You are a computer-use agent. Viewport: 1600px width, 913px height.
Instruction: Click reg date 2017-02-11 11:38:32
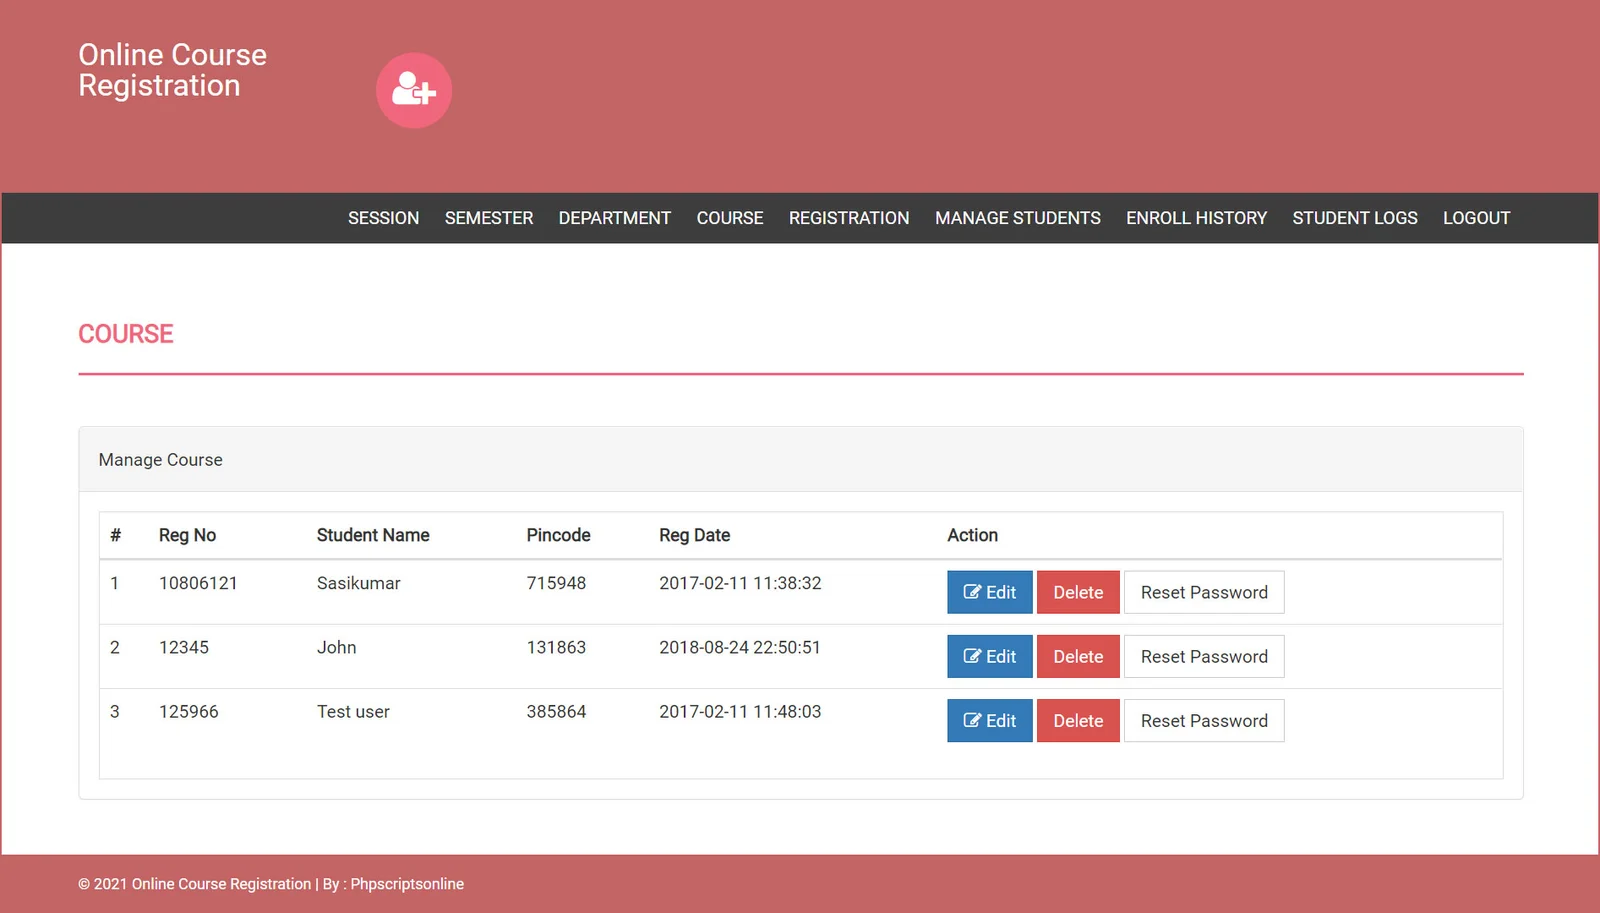pyautogui.click(x=740, y=583)
